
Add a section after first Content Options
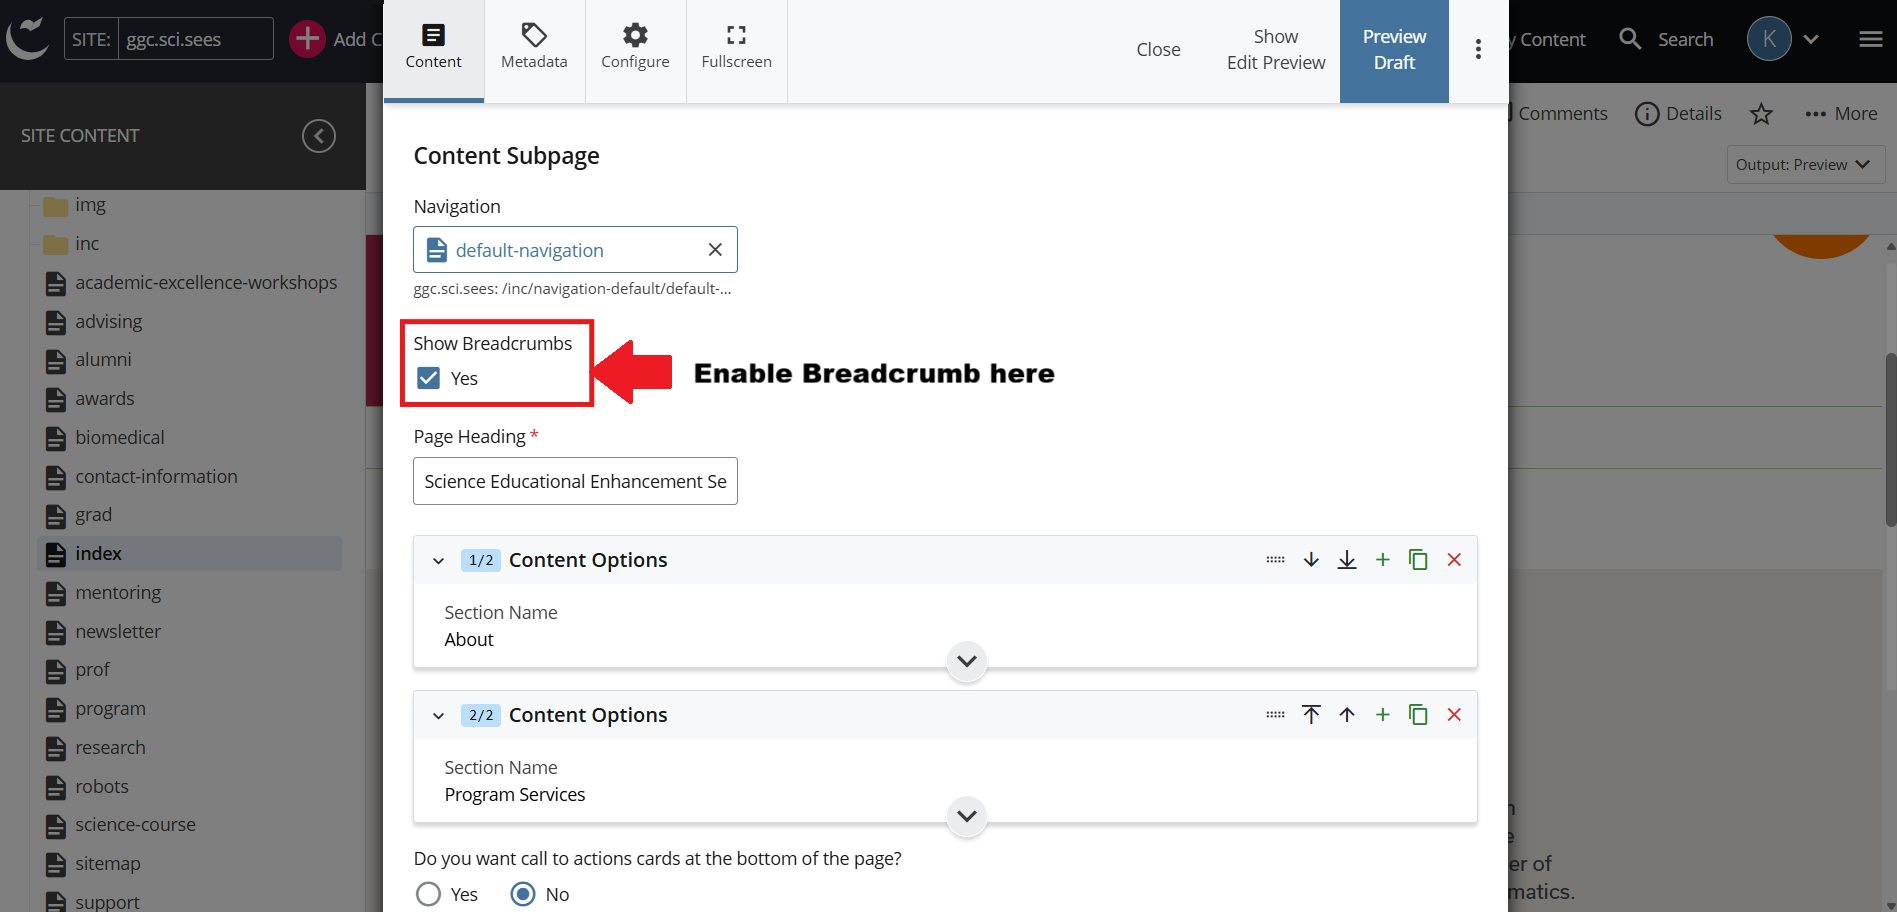click(x=1382, y=560)
